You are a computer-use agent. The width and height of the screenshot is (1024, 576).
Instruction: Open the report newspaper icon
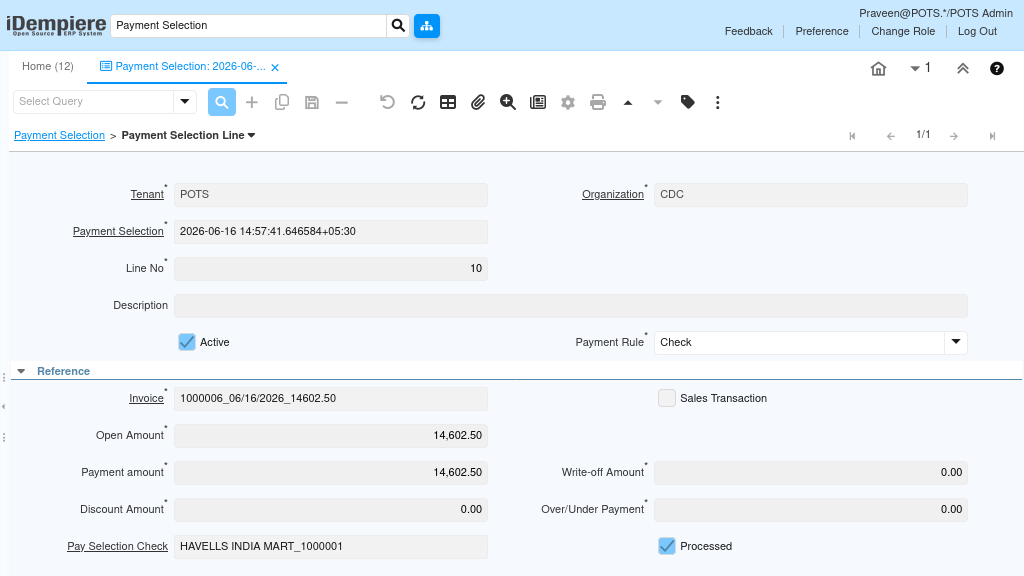pyautogui.click(x=538, y=103)
